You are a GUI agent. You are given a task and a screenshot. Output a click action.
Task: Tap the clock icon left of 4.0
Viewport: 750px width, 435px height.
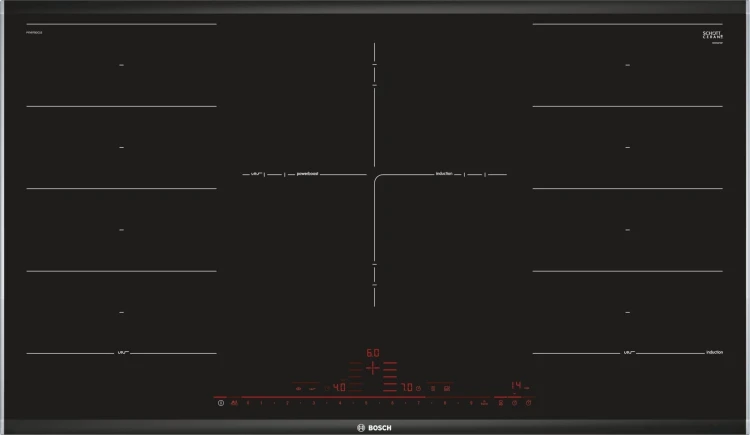[327, 389]
